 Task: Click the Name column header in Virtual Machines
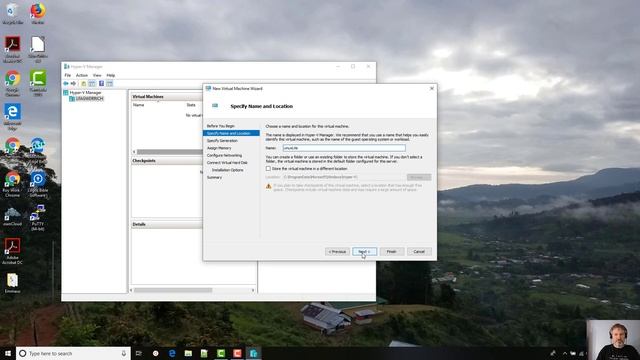139,105
